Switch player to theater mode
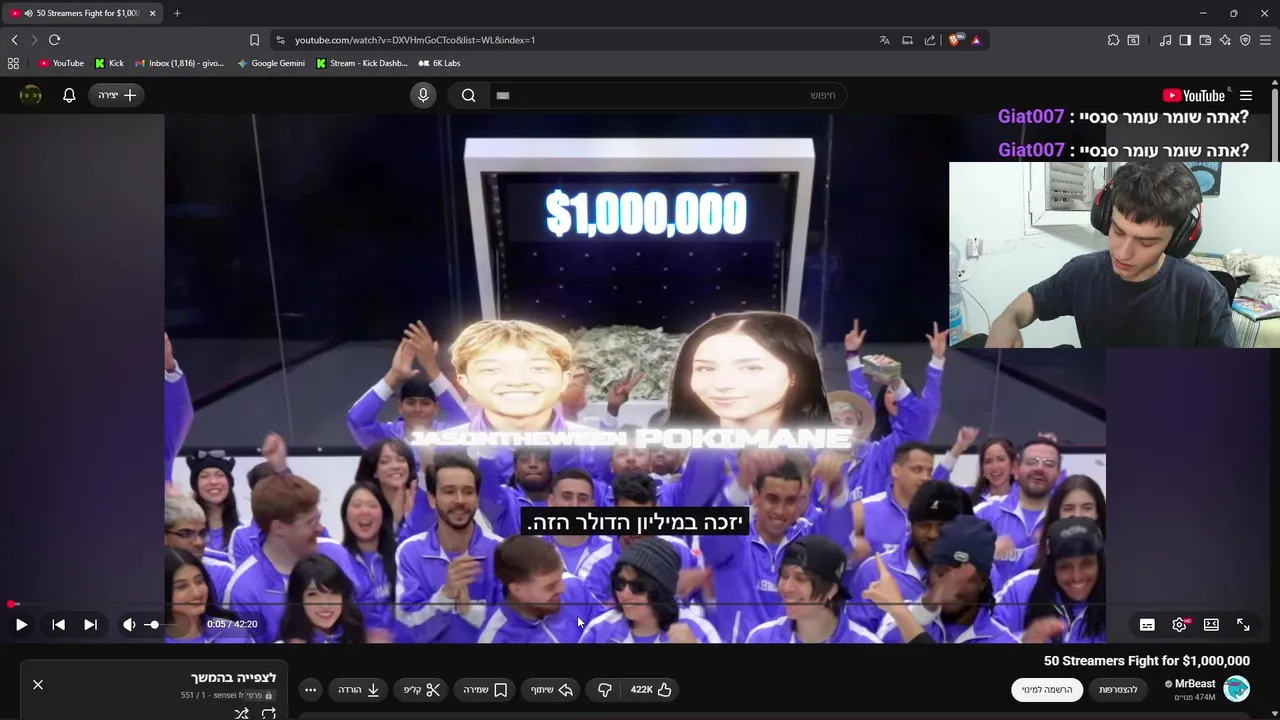 pos(1211,624)
